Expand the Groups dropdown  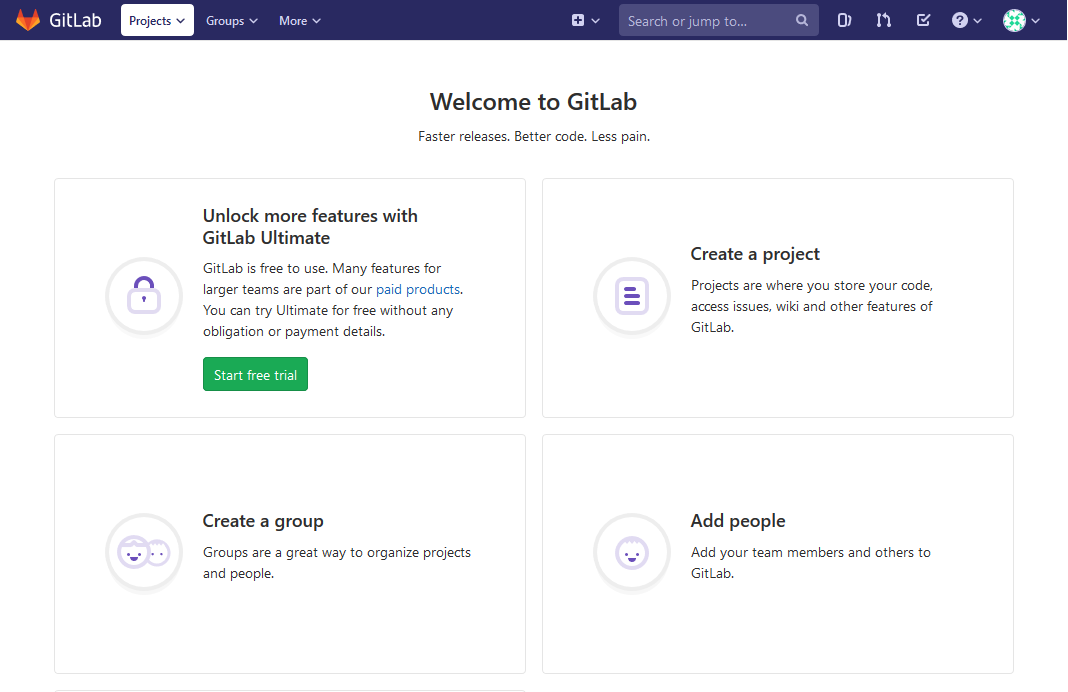[231, 20]
